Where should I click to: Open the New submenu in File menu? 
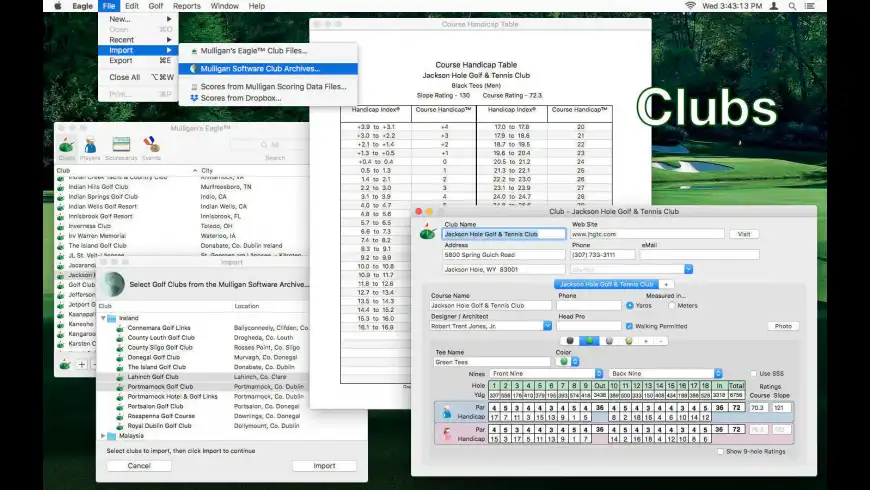pyautogui.click(x=138, y=19)
